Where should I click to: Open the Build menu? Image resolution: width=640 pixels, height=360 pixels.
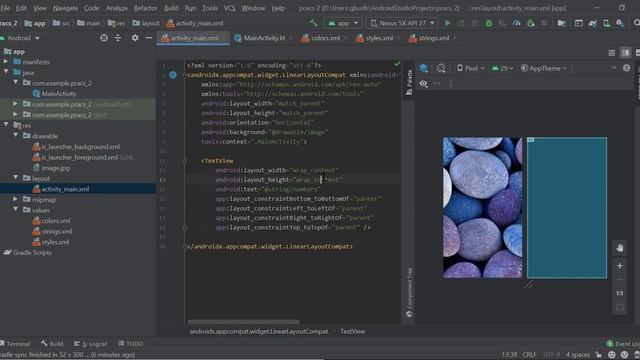pyautogui.click(x=171, y=8)
